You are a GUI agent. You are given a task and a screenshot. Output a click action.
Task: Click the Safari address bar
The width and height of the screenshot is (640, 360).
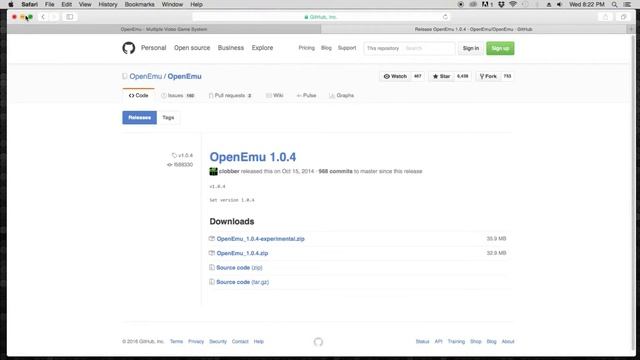321,17
